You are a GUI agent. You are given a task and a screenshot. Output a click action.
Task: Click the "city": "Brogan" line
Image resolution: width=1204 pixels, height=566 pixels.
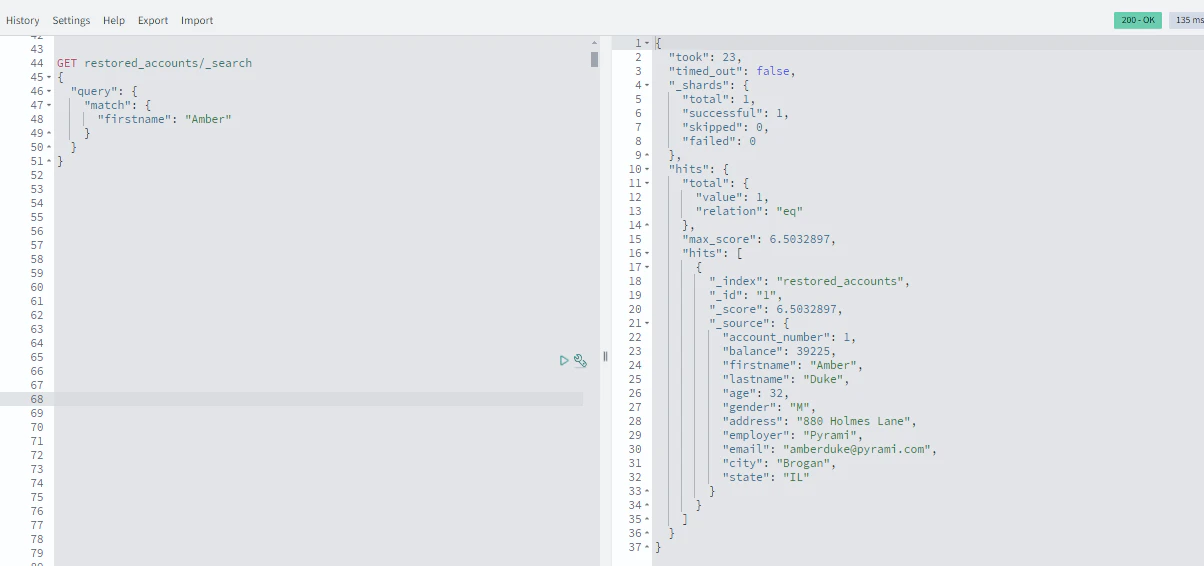click(779, 463)
